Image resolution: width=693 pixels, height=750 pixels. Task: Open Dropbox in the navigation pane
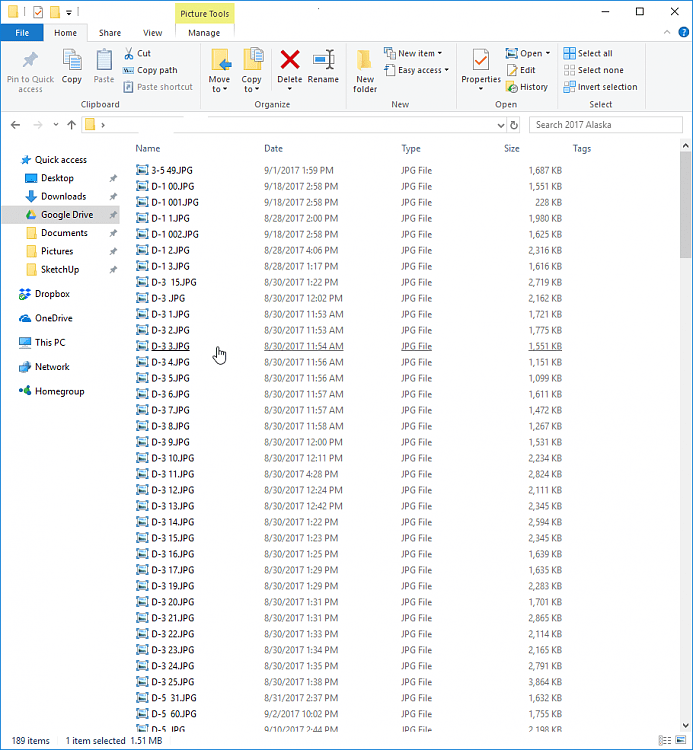(44, 294)
